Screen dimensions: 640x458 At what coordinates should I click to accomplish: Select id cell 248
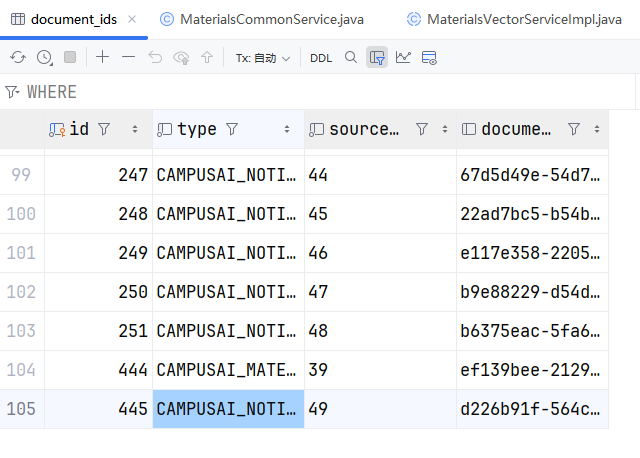[98, 214]
